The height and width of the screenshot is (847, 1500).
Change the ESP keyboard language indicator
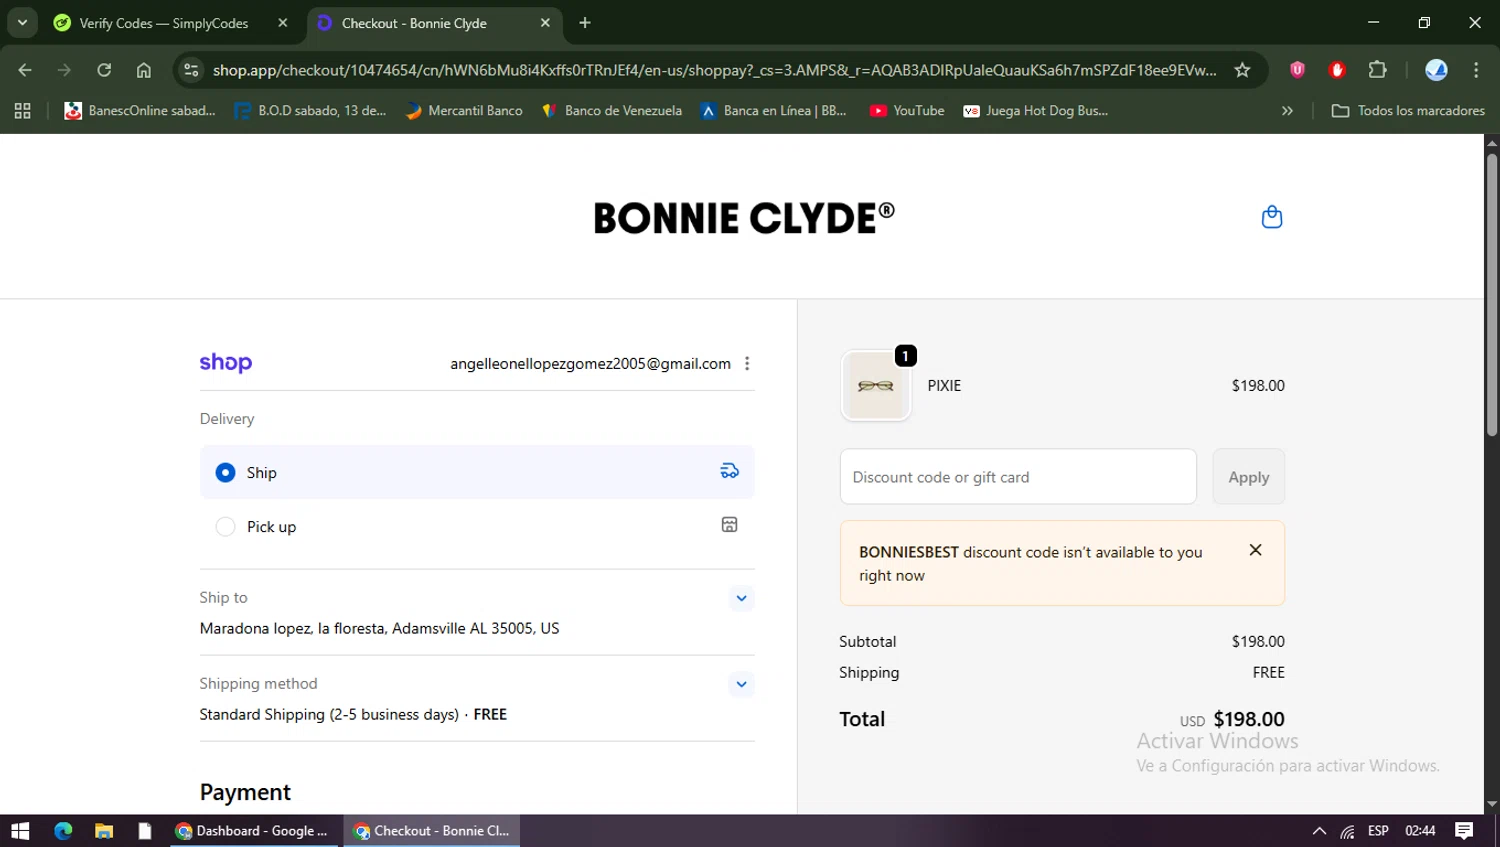pos(1378,831)
